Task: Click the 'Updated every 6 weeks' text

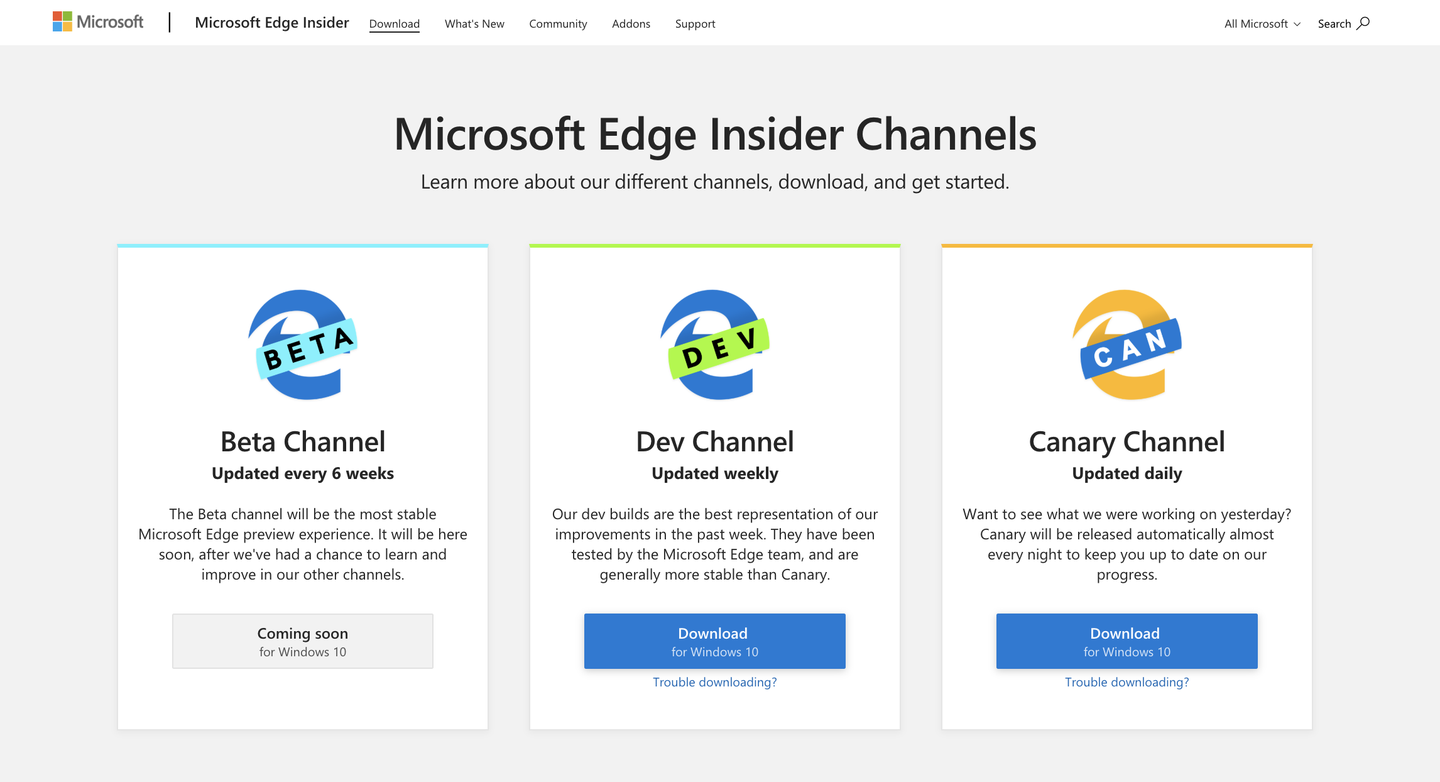Action: [x=303, y=474]
